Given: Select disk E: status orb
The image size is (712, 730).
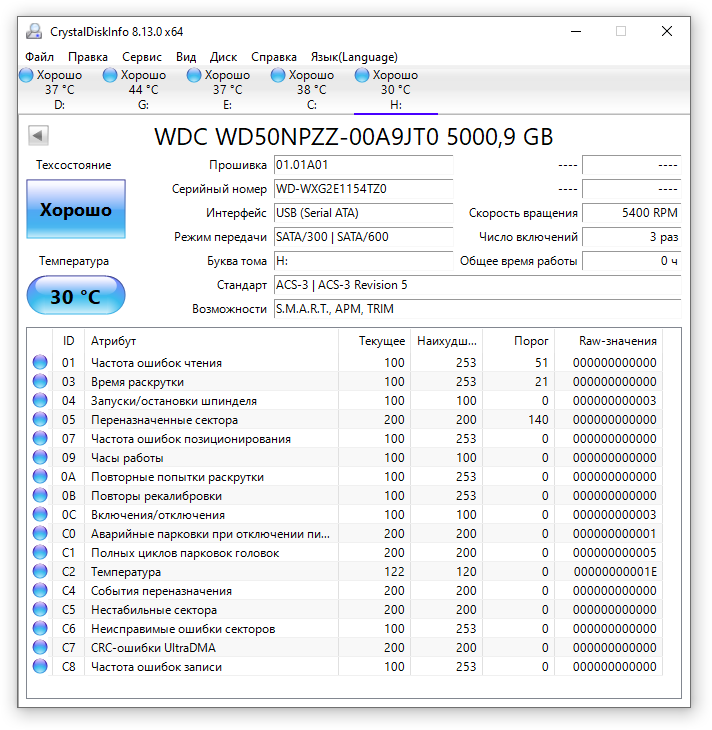Looking at the screenshot, I should point(194,75).
